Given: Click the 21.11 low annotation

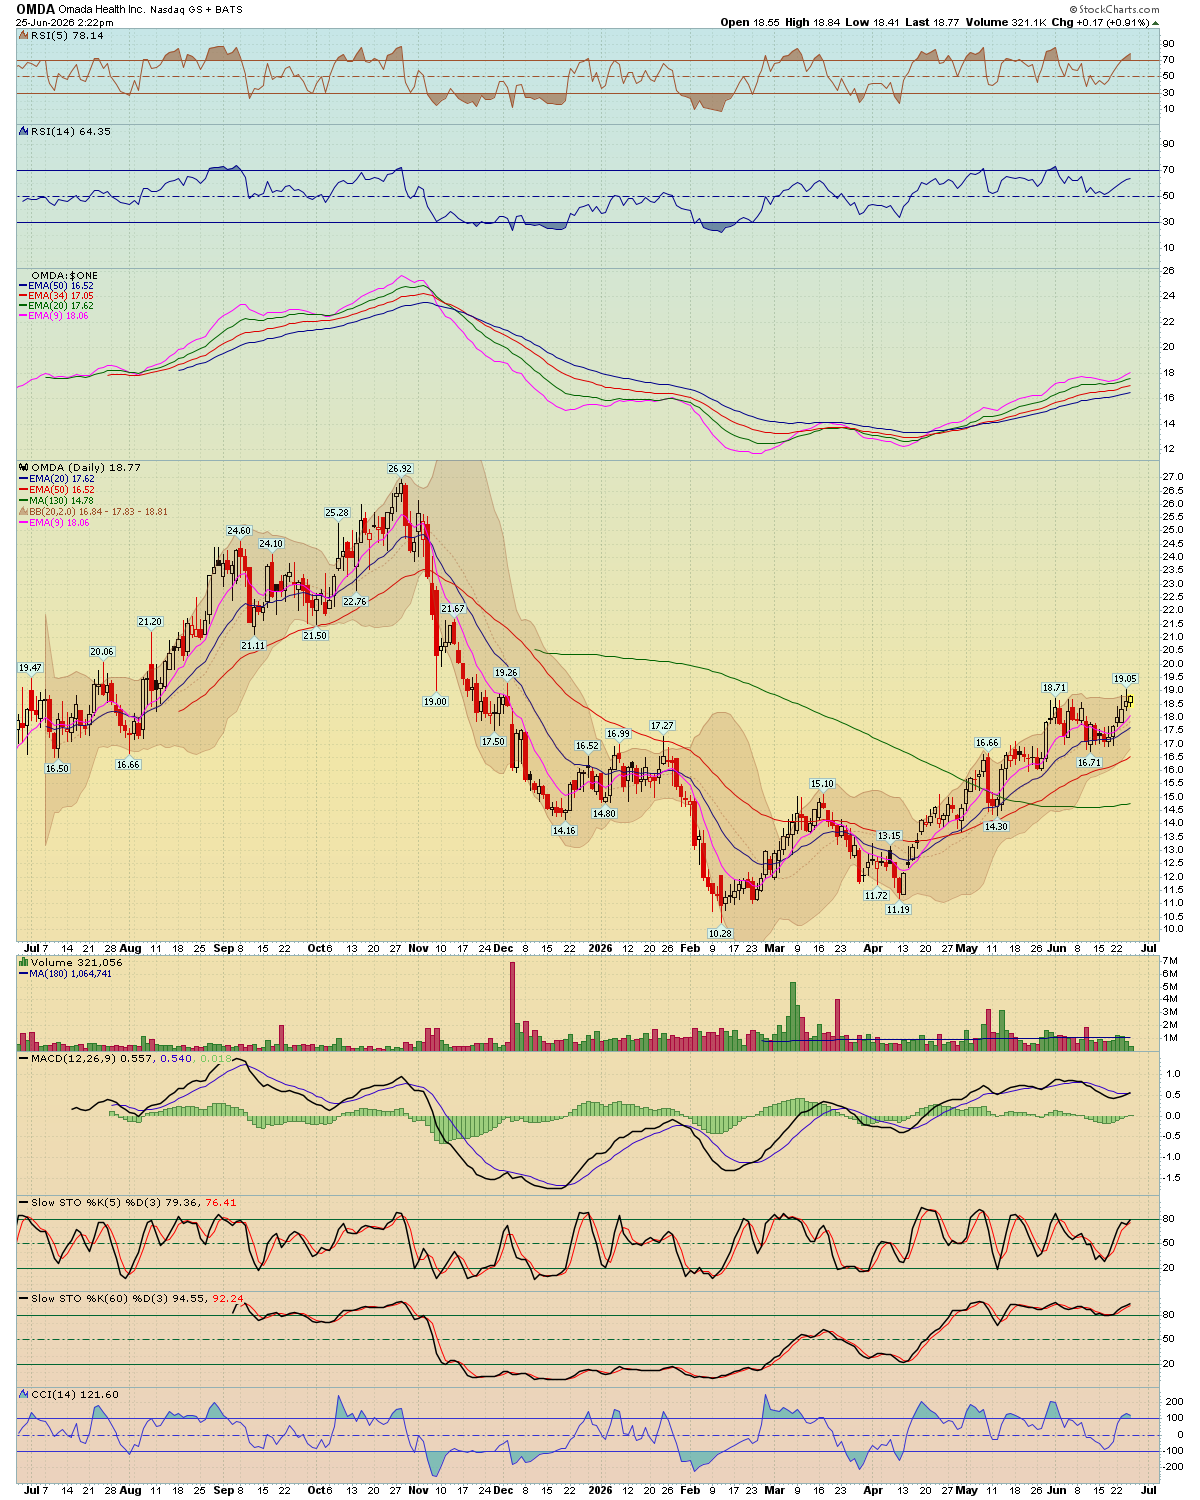Looking at the screenshot, I should [x=253, y=645].
